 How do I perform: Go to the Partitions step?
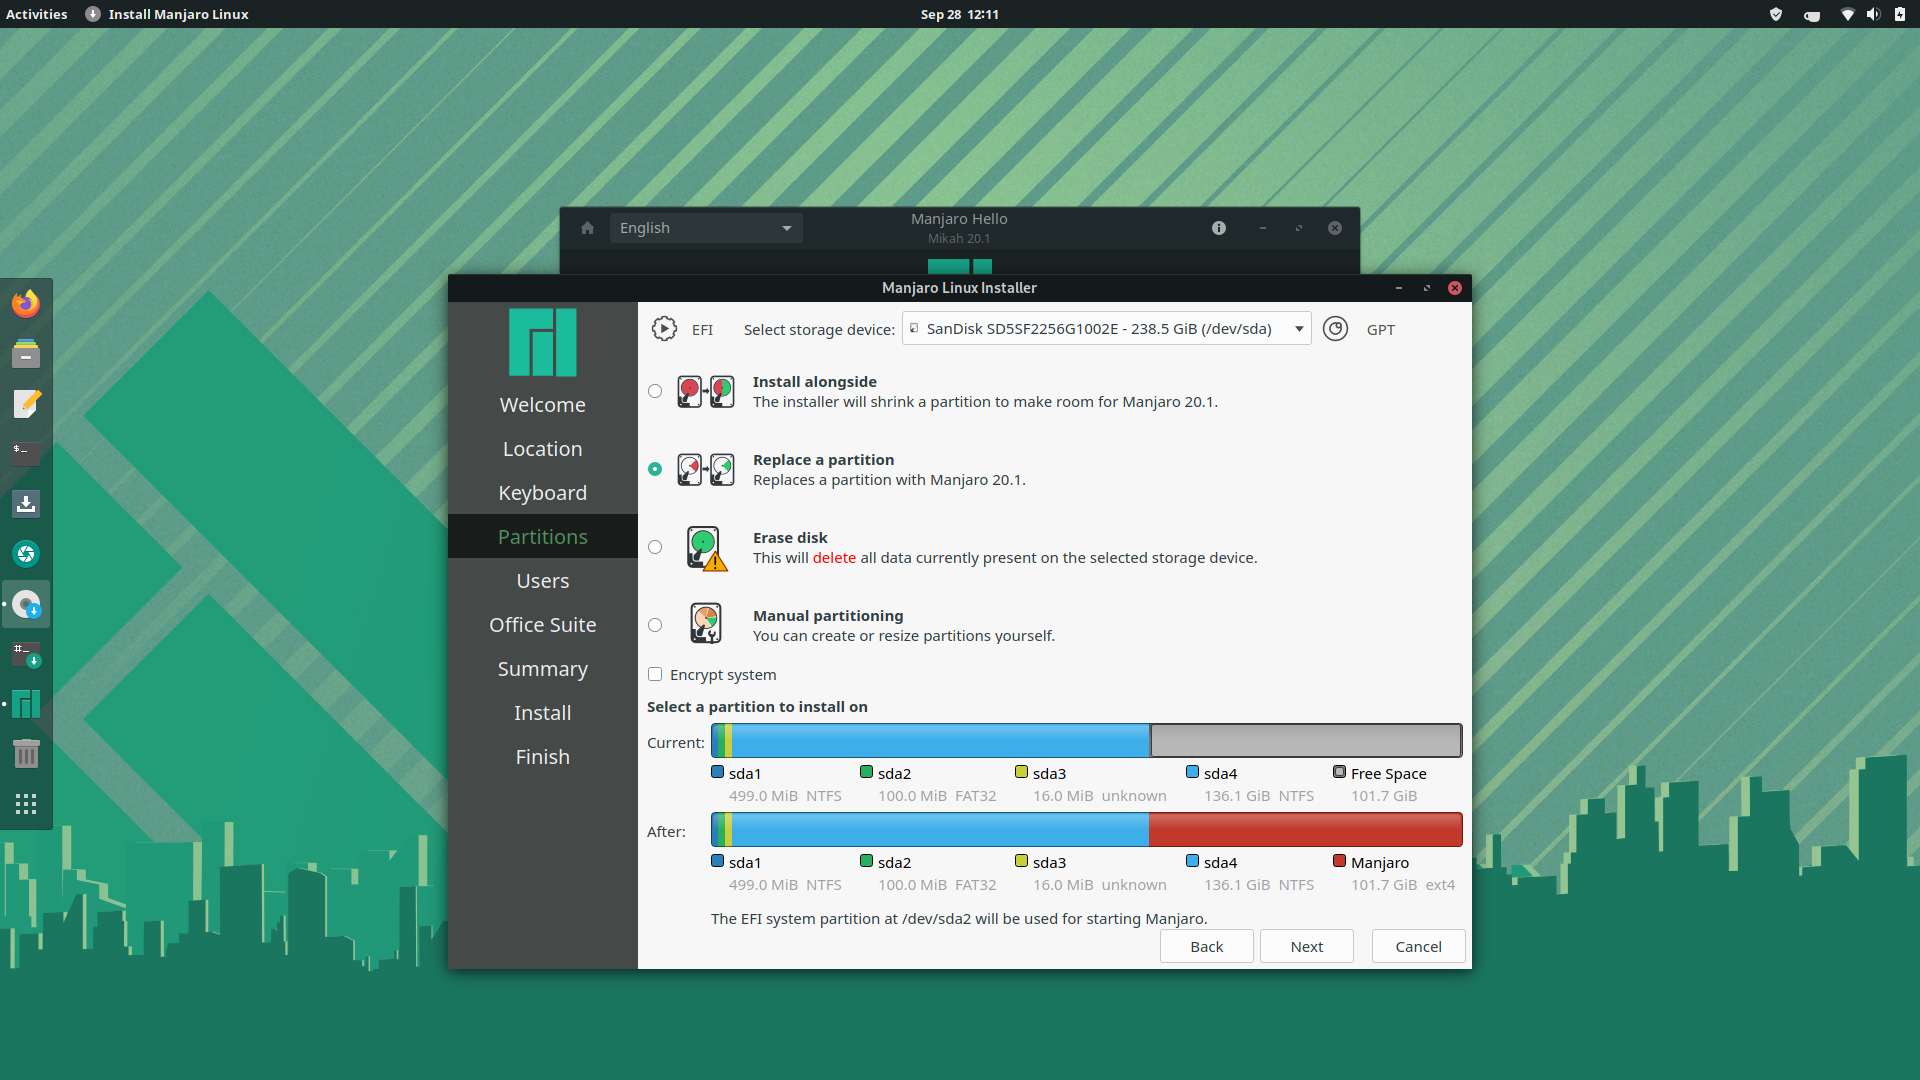(543, 537)
